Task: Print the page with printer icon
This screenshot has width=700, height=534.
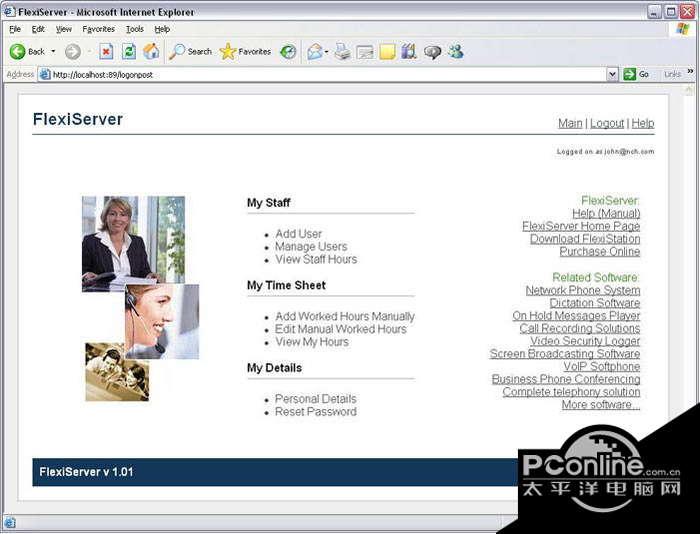Action: pos(342,52)
